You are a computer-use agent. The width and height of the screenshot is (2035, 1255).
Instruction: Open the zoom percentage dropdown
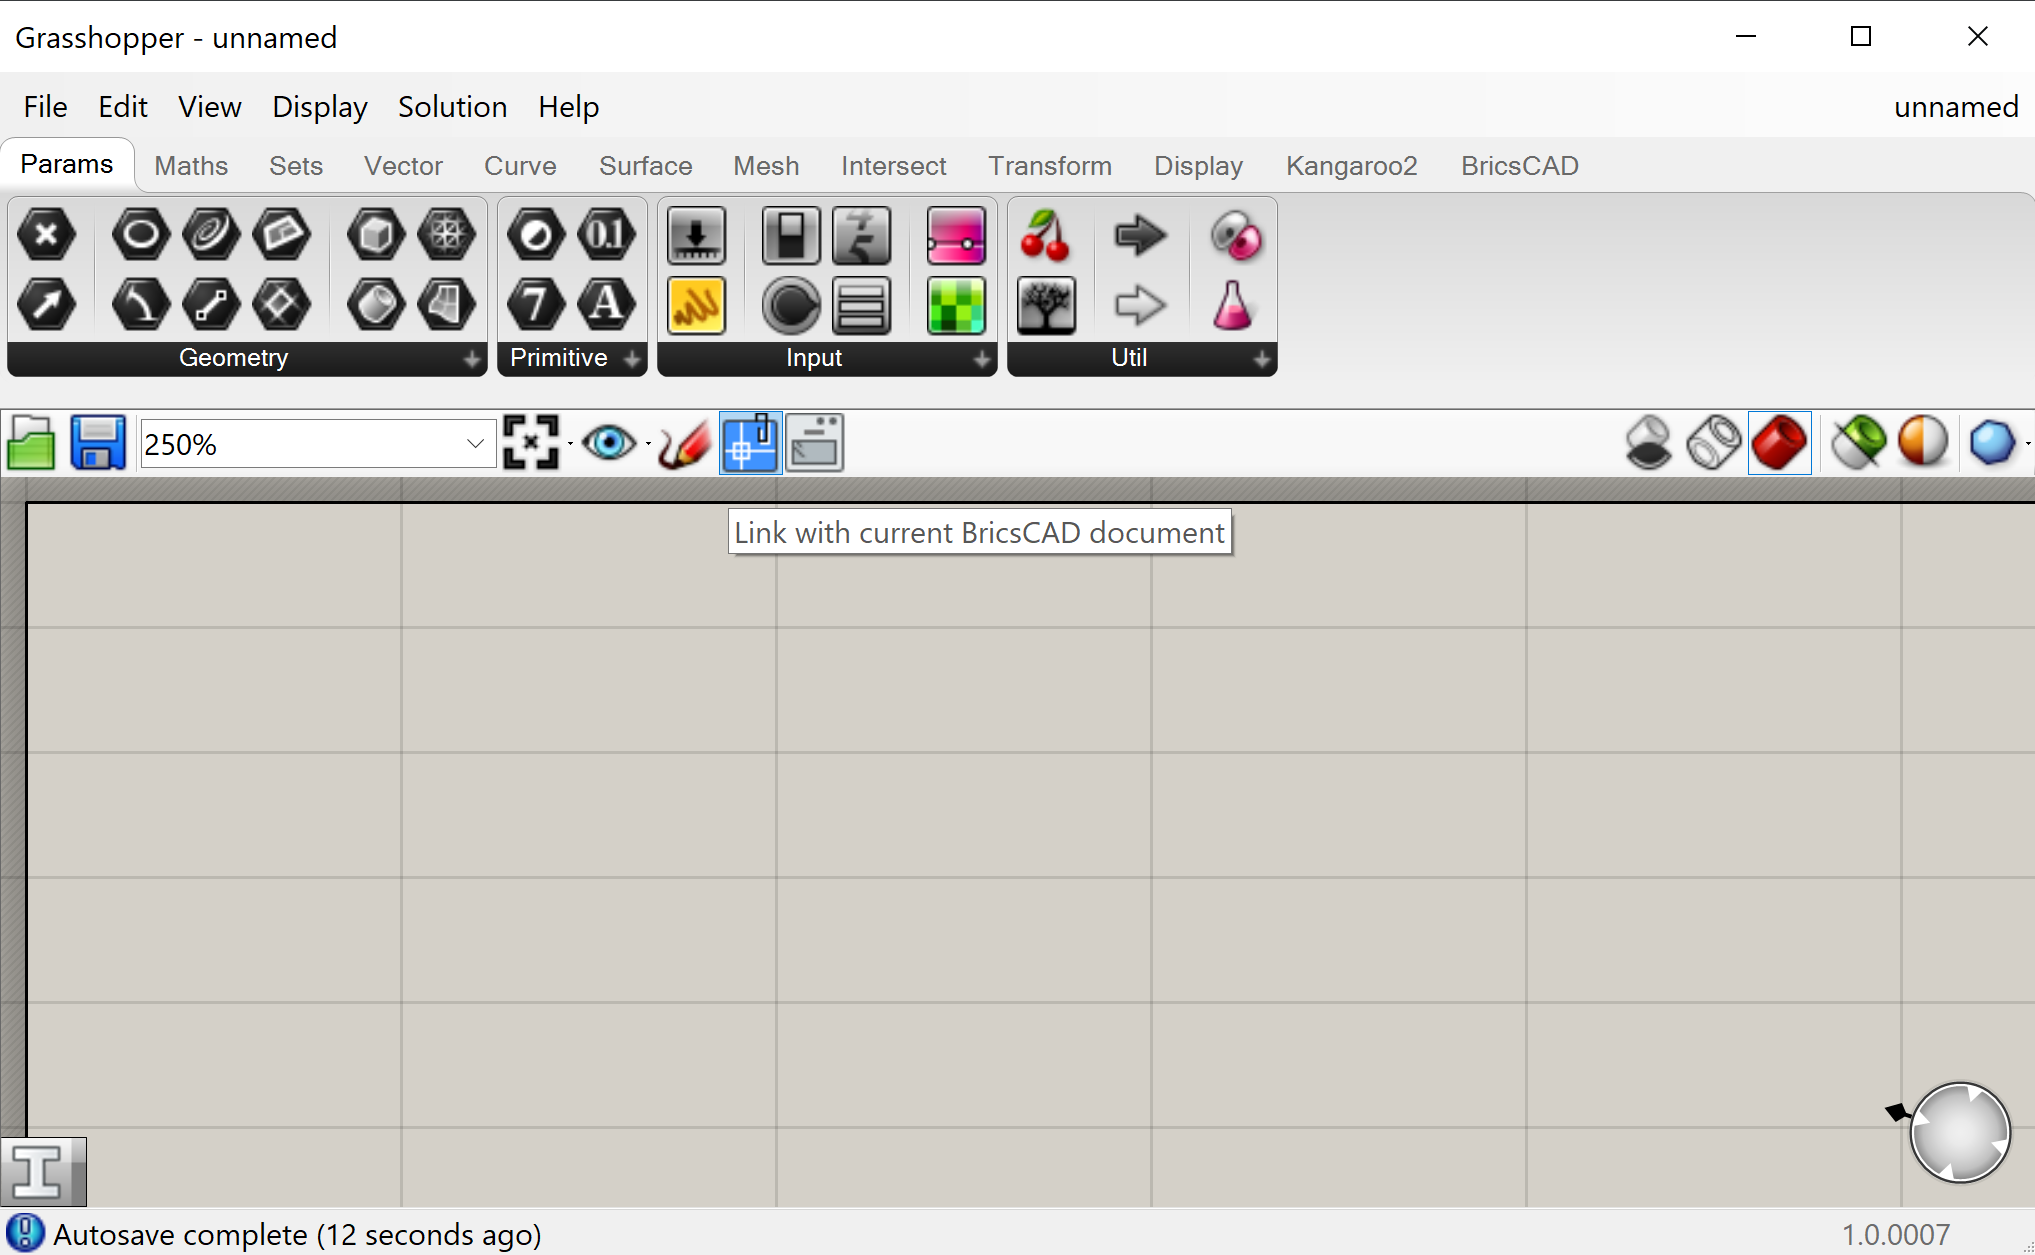[475, 443]
